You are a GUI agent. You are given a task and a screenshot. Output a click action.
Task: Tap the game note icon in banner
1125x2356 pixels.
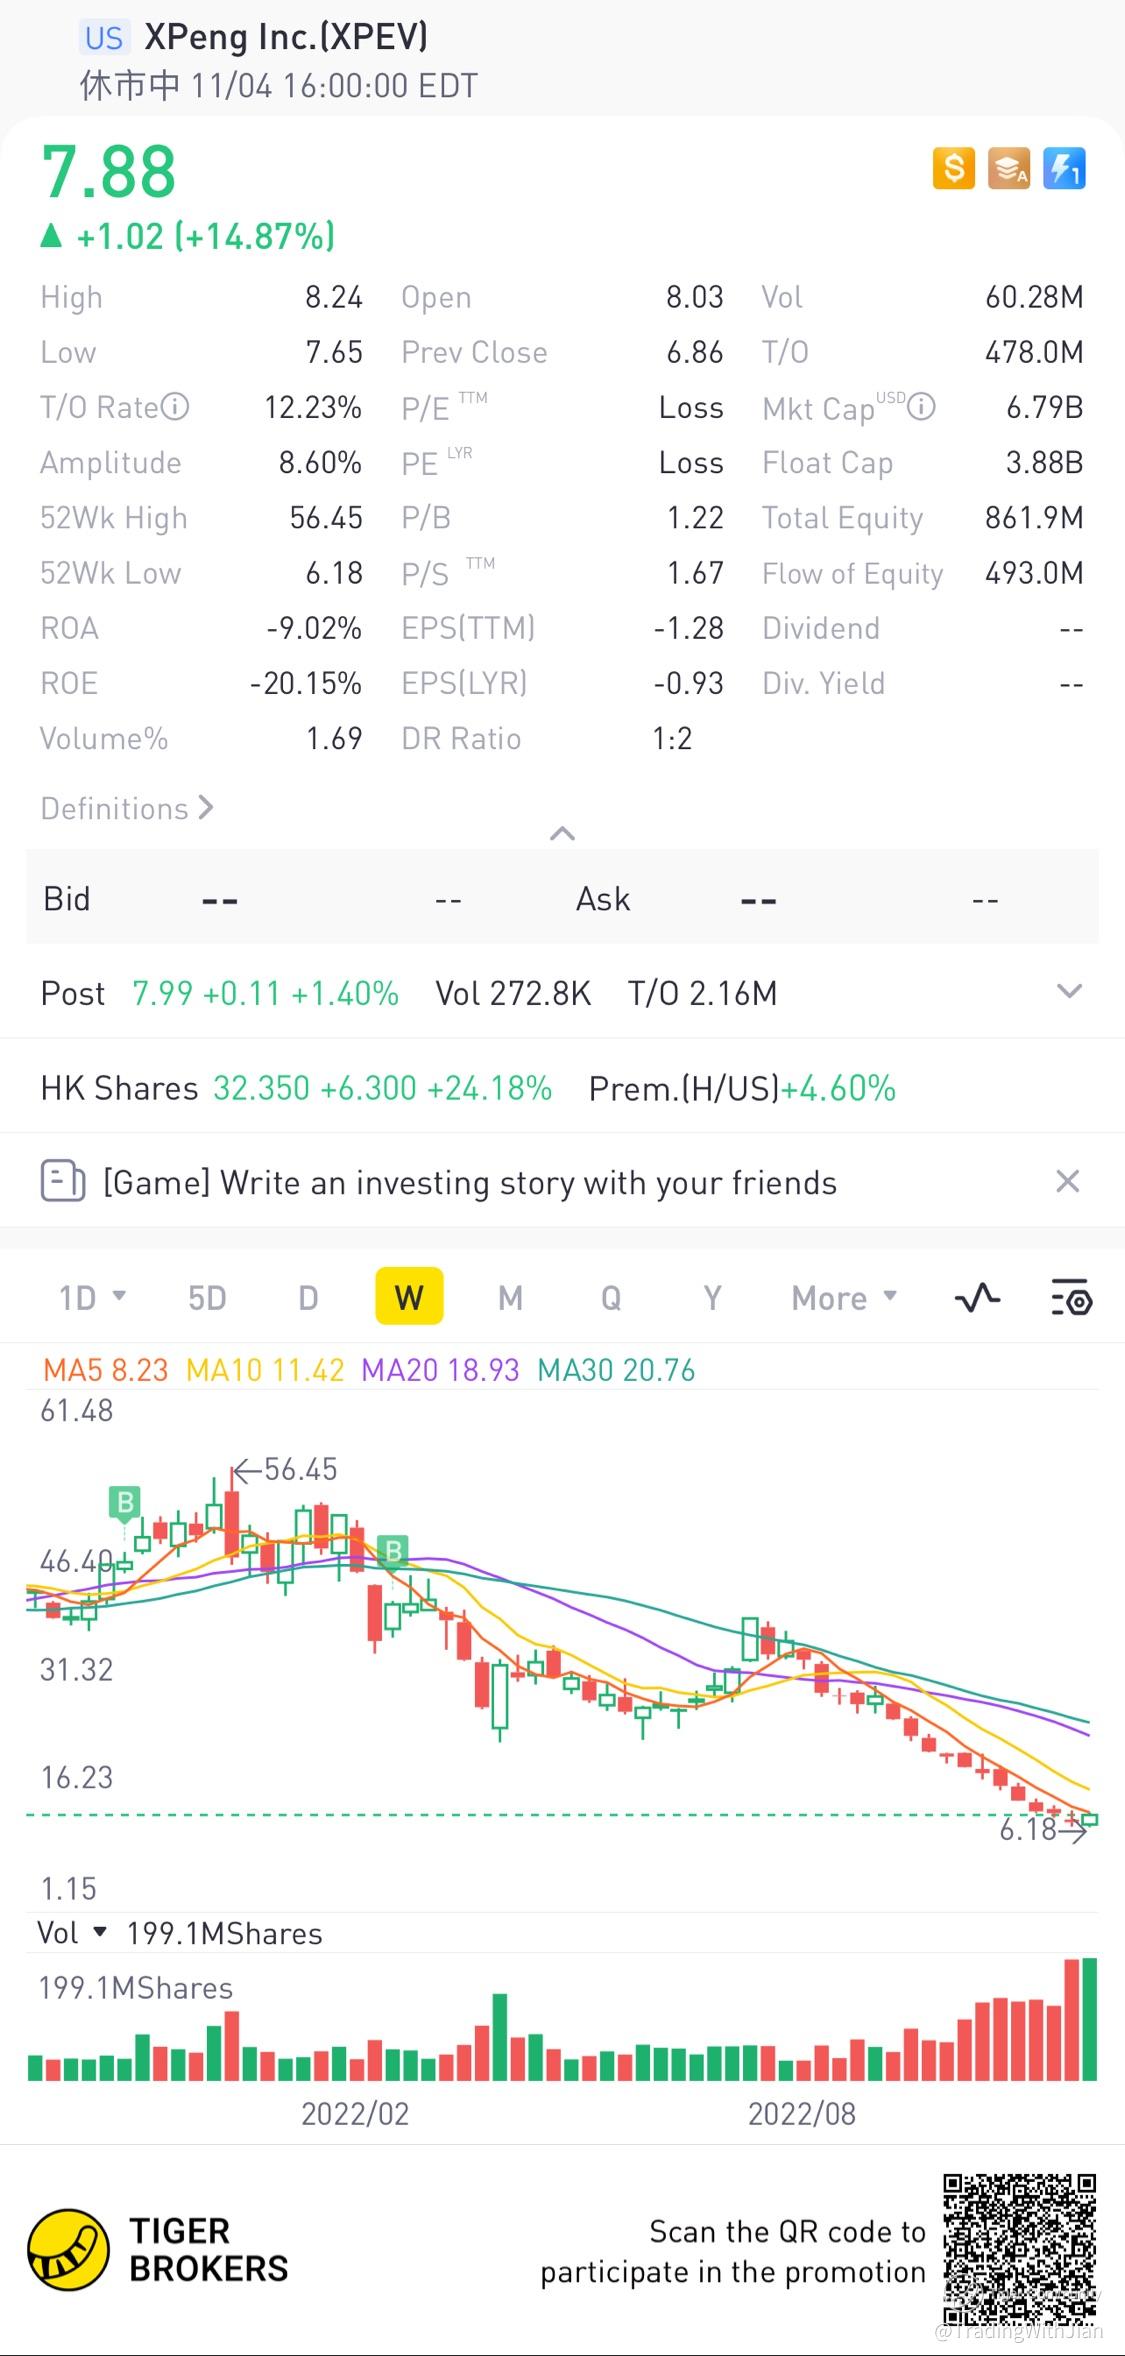pos(62,1181)
